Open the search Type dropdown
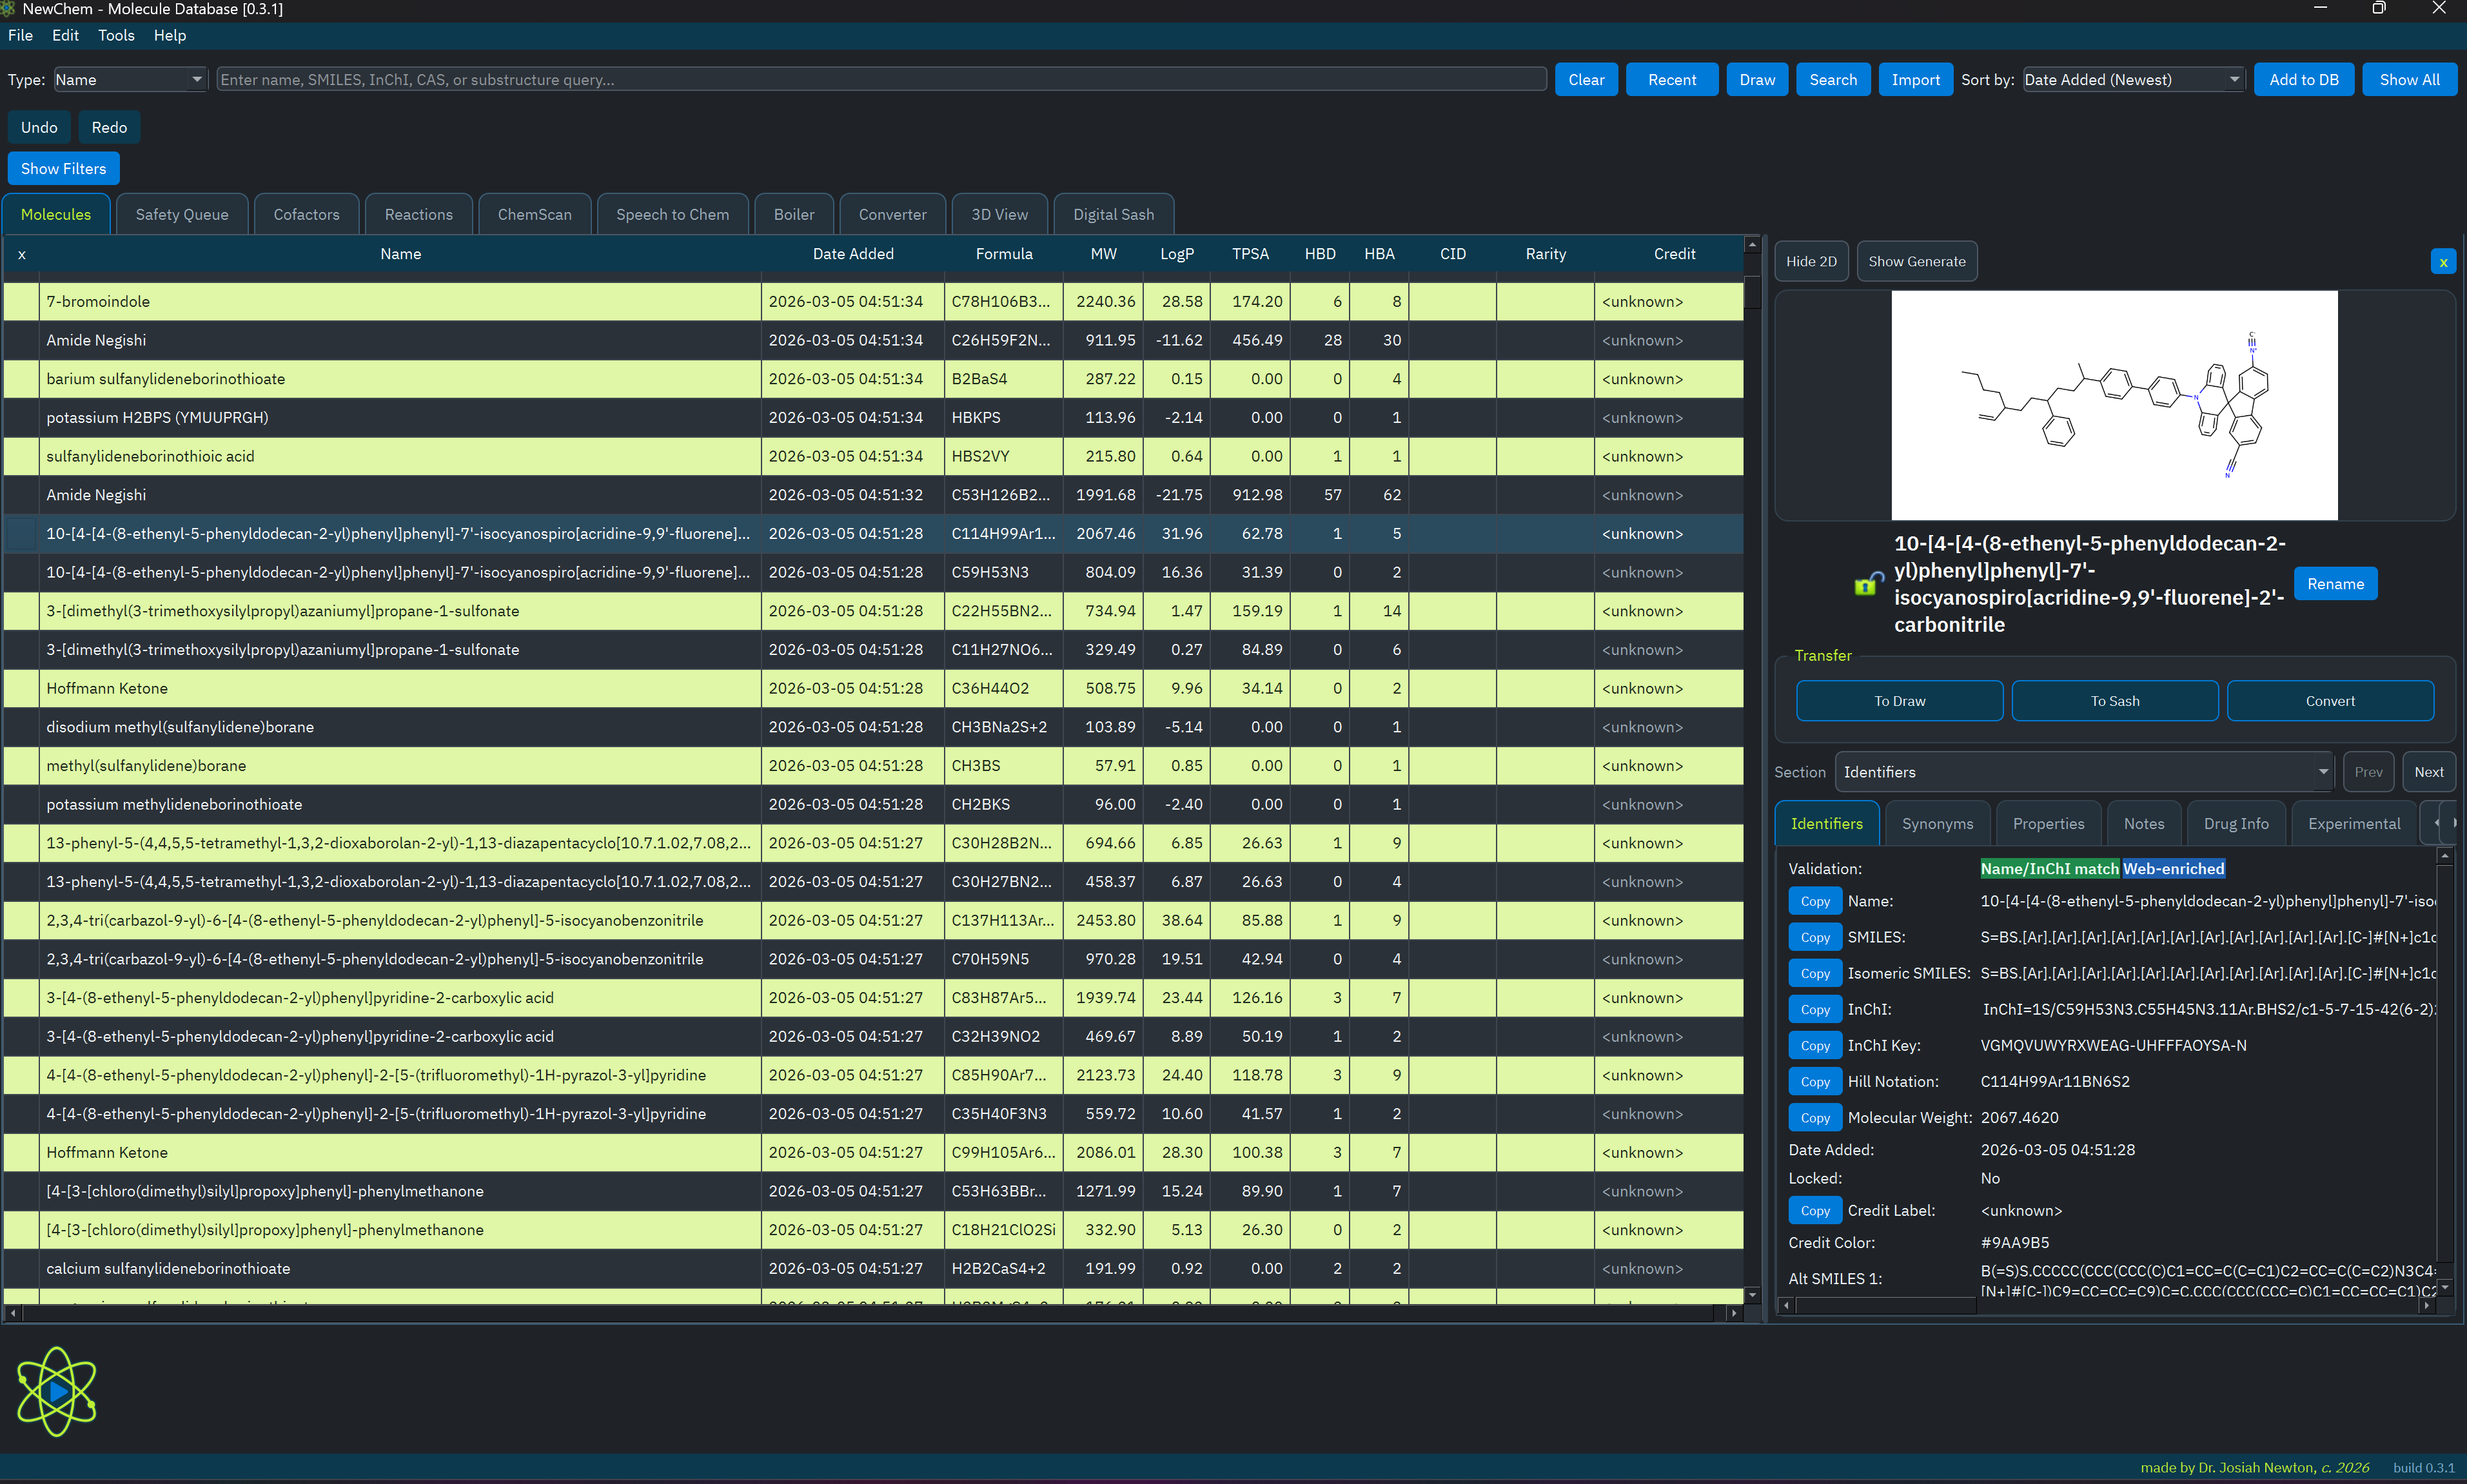Screen dimensions: 2467x1484 129,80
